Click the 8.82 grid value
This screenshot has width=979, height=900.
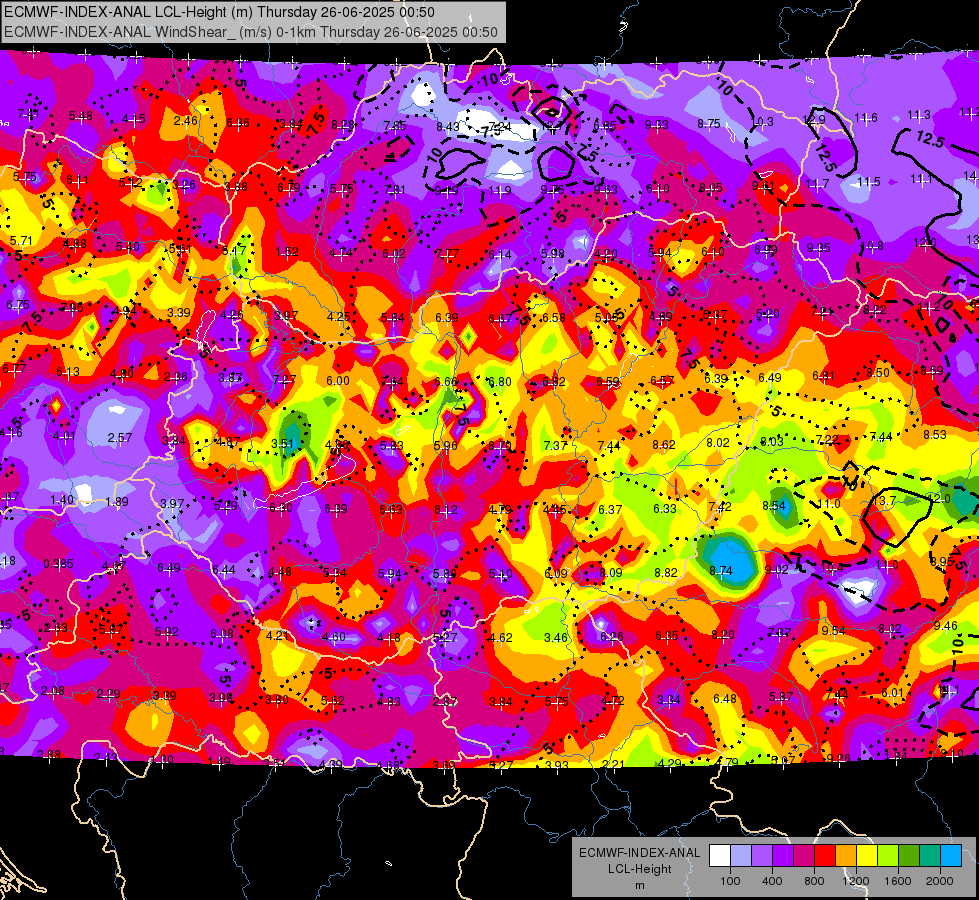click(x=666, y=572)
